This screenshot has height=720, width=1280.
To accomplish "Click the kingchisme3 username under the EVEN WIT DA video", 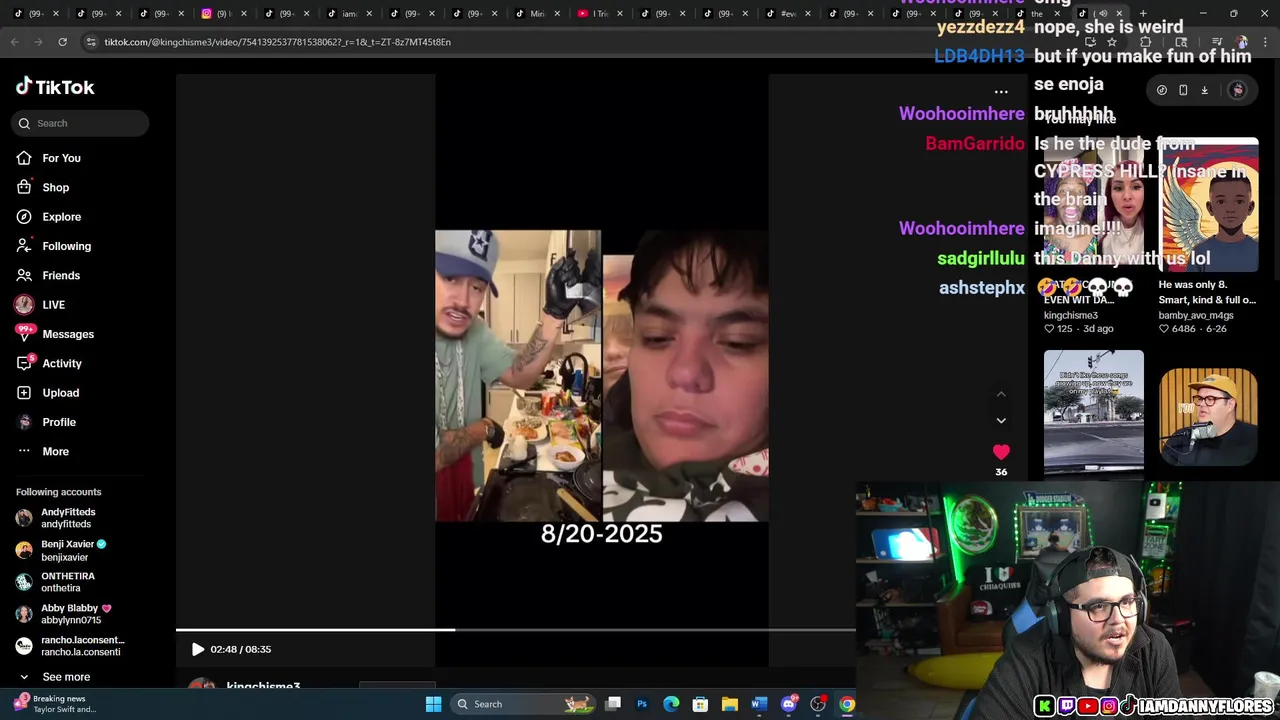I will pos(1071,315).
